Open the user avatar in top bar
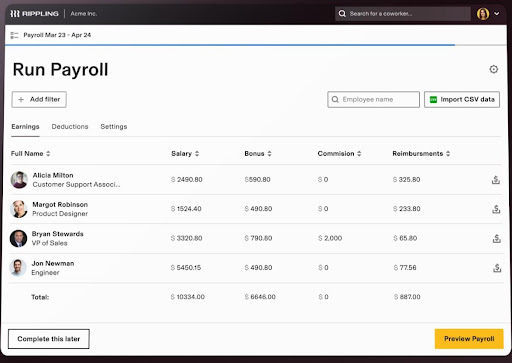512x363 pixels. (x=483, y=14)
